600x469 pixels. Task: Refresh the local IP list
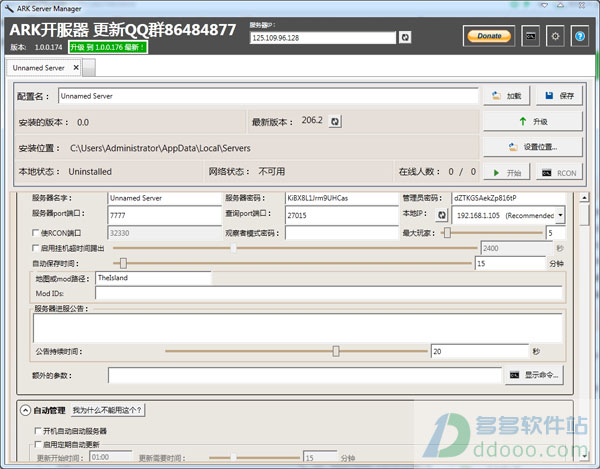442,215
